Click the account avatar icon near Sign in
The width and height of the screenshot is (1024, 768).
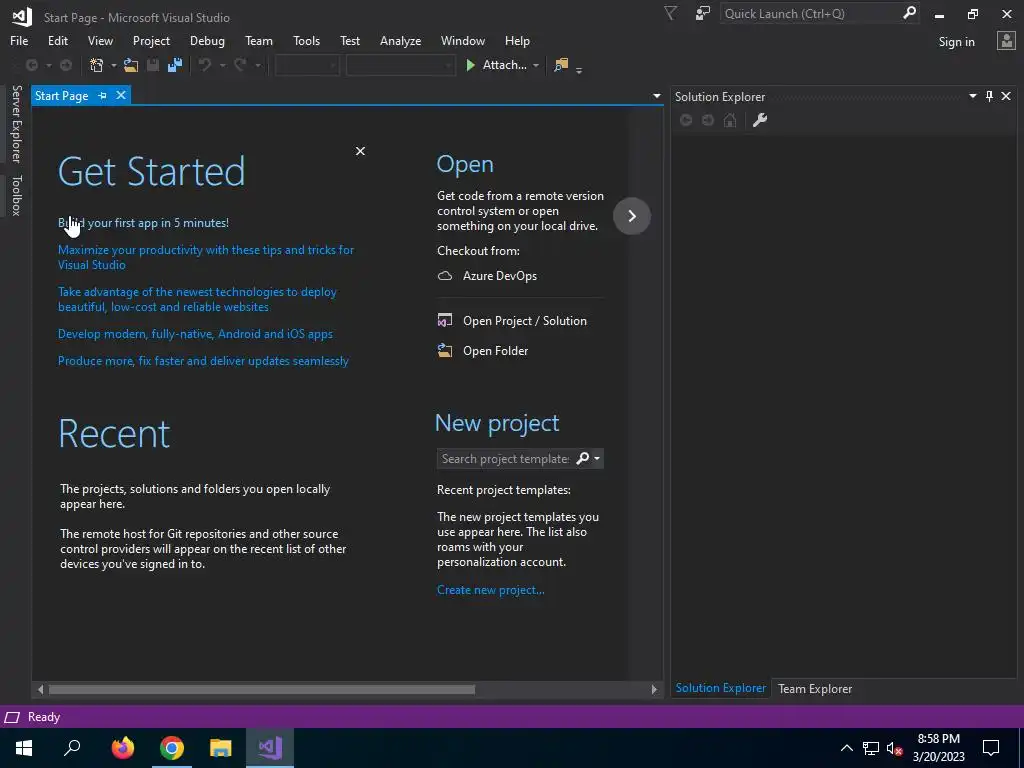[x=1006, y=41]
